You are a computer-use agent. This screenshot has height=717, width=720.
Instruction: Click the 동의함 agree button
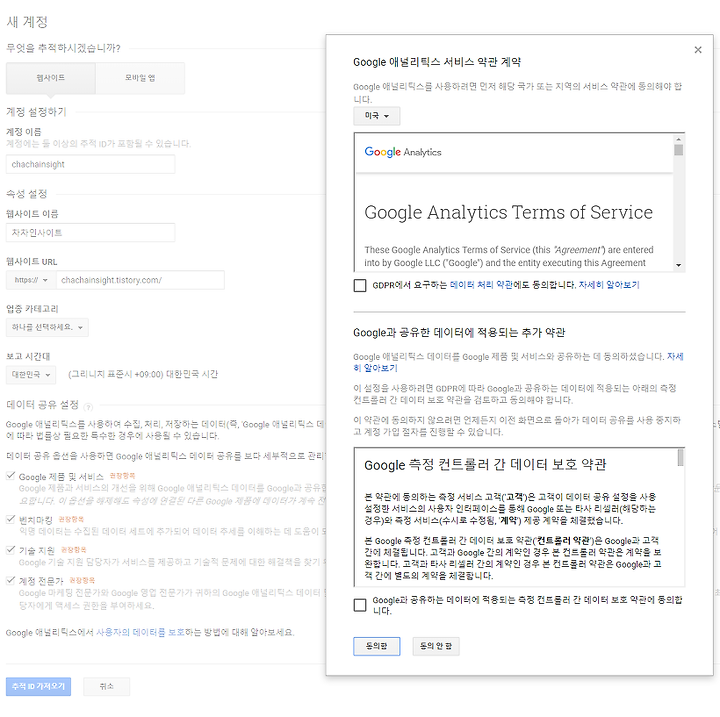tap(377, 646)
